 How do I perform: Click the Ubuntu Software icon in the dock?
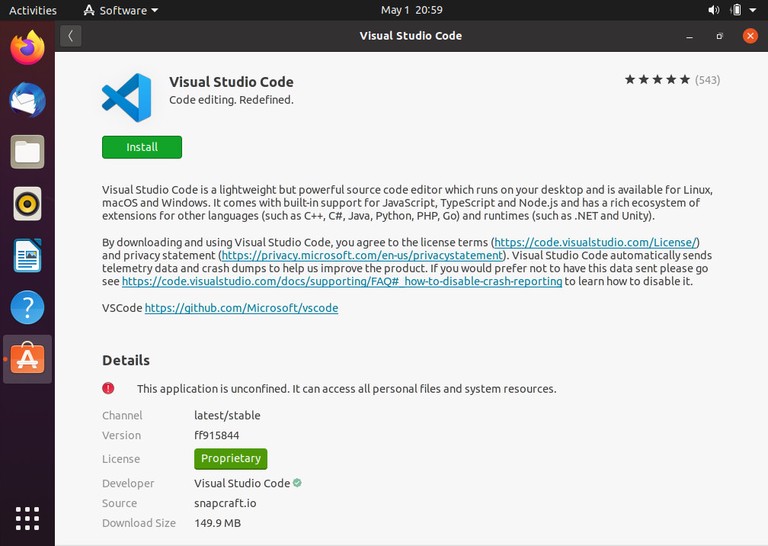point(27,359)
